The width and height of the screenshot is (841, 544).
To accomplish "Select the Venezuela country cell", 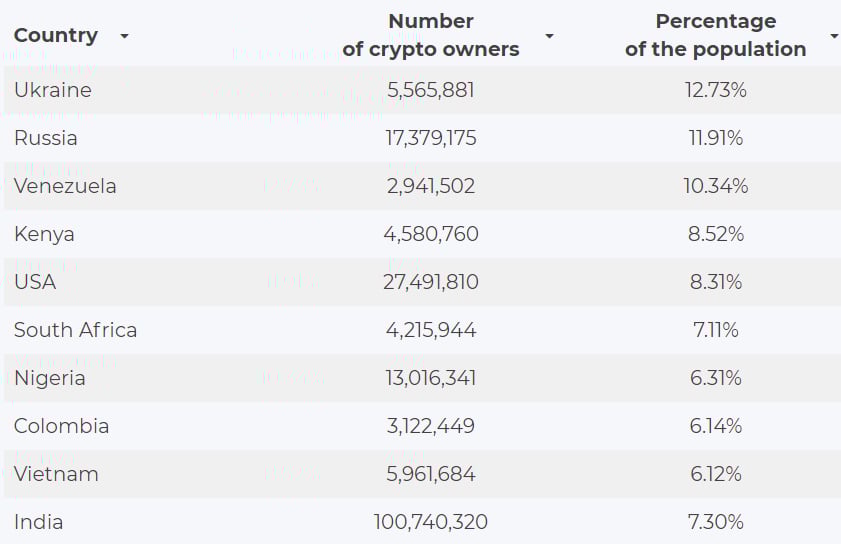I will [65, 186].
